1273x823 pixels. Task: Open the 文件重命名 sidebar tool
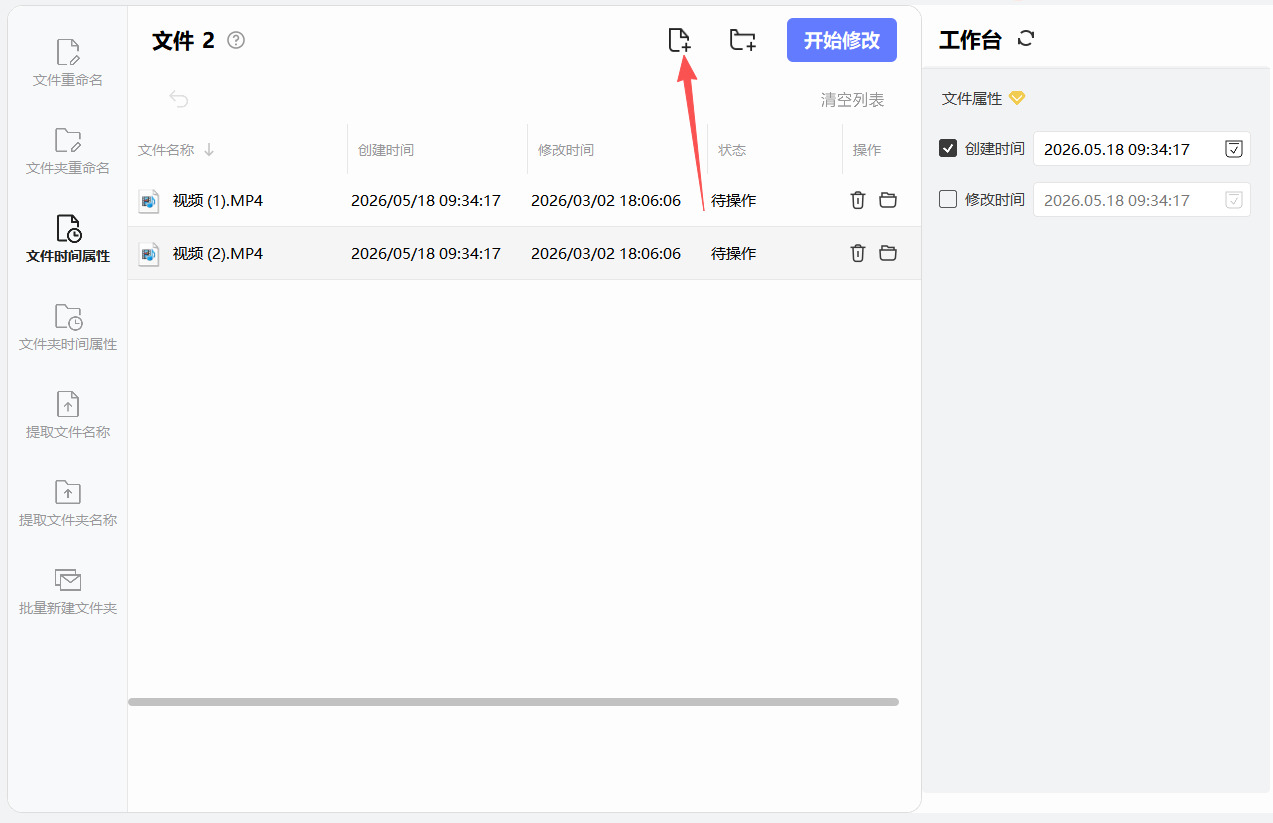(x=68, y=62)
